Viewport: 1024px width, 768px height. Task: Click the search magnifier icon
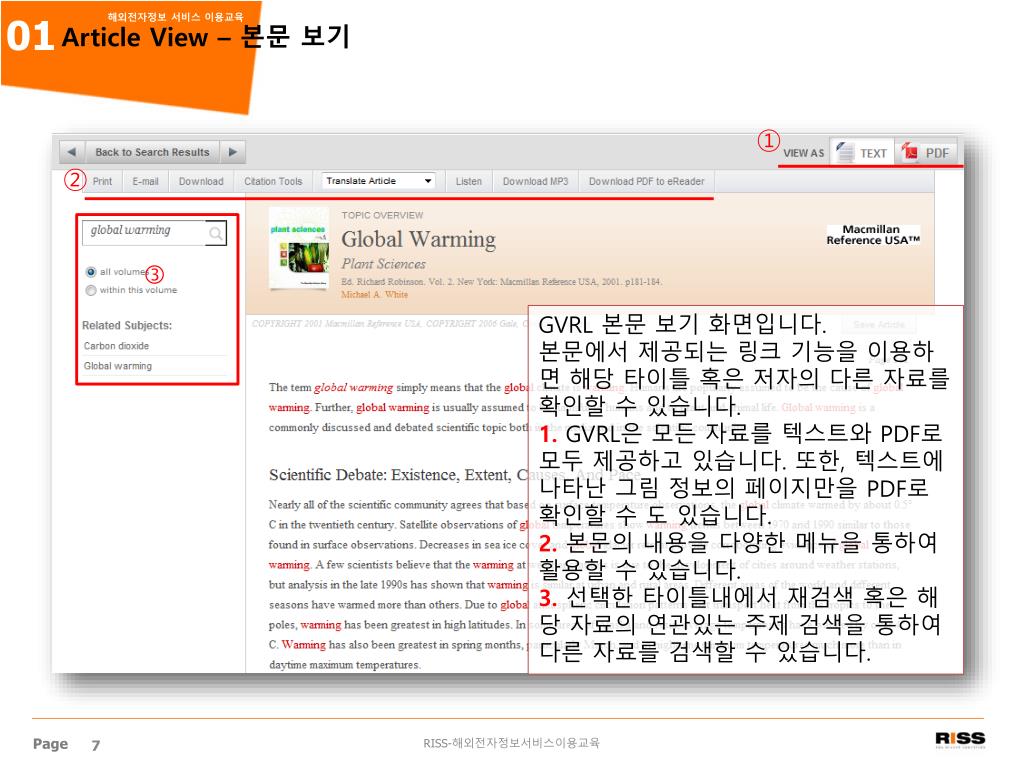point(216,233)
